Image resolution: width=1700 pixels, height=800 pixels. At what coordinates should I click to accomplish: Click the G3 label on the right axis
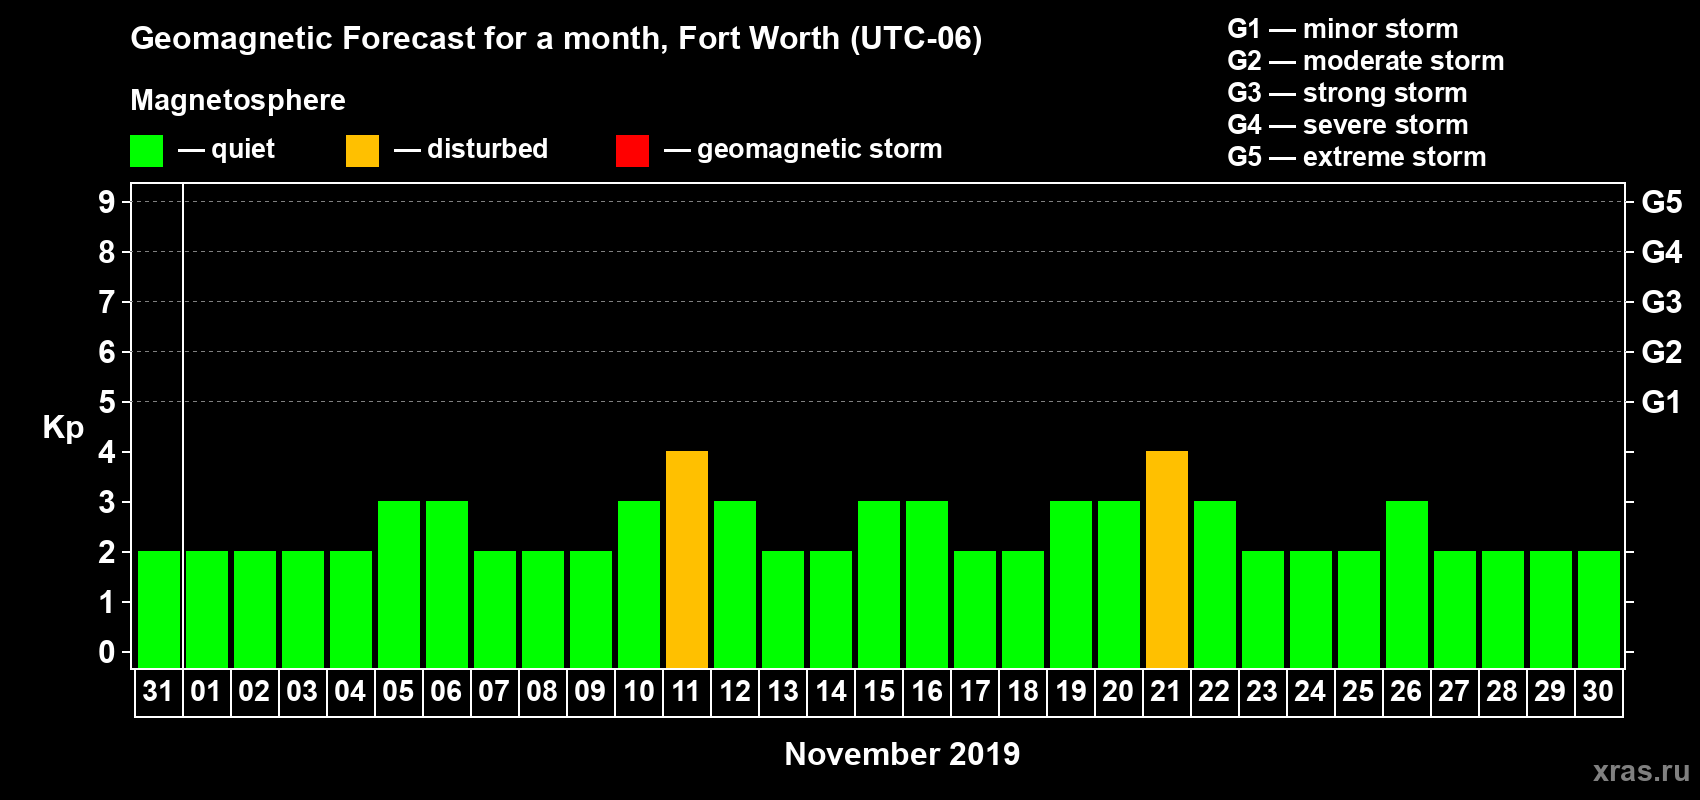click(1662, 302)
